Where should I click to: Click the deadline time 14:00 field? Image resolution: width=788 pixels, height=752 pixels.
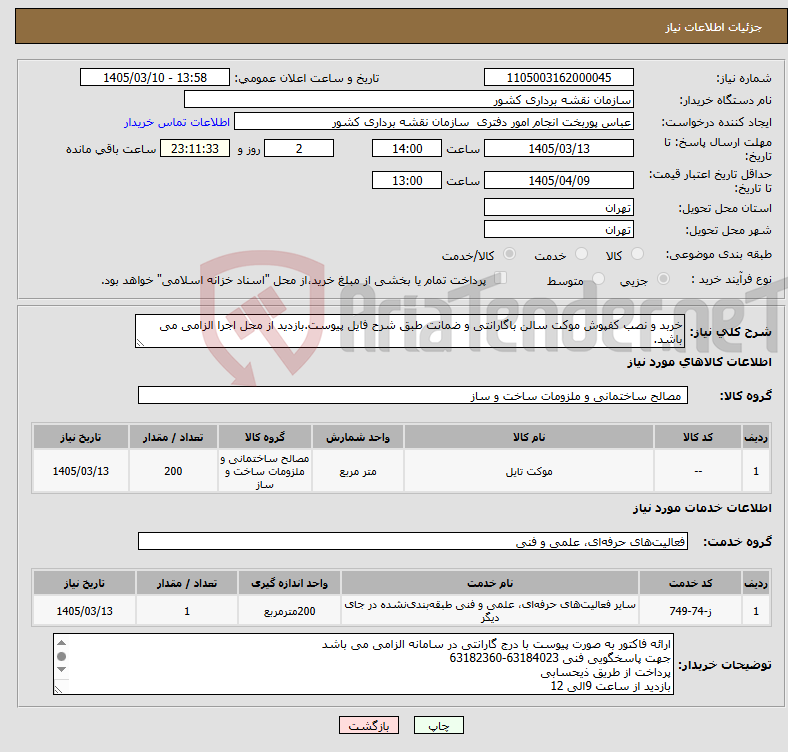click(x=407, y=148)
